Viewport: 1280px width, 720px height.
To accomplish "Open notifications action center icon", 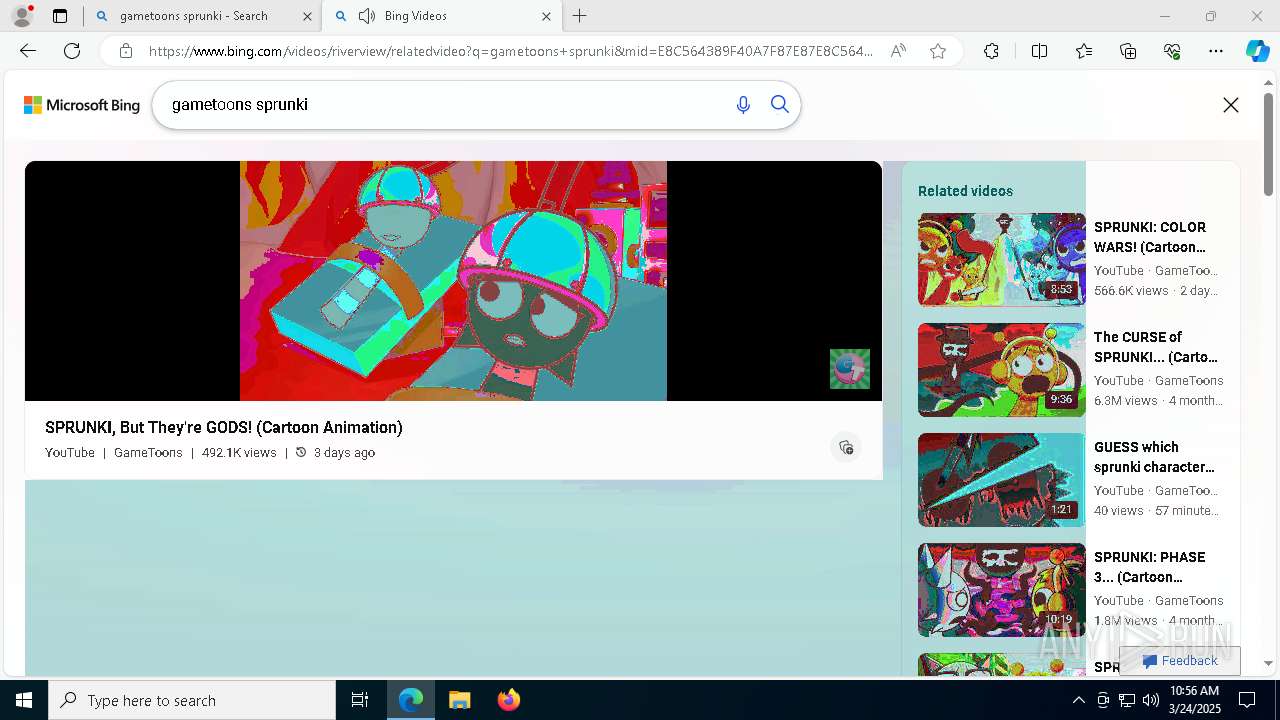I will tap(1247, 700).
